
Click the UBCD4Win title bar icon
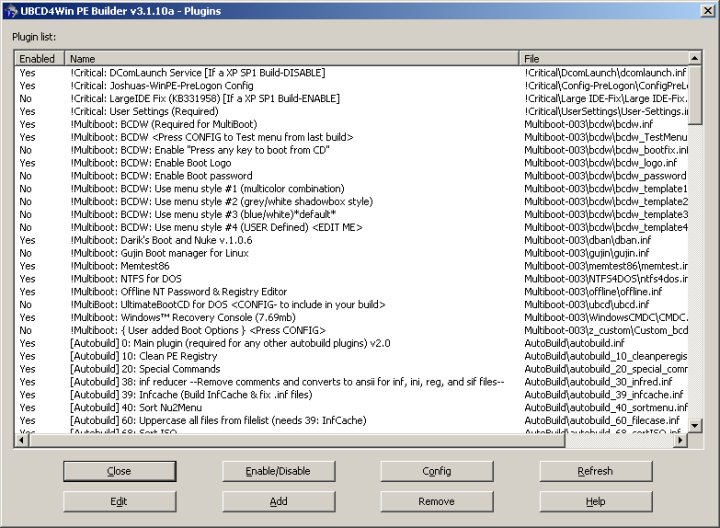click(11, 11)
